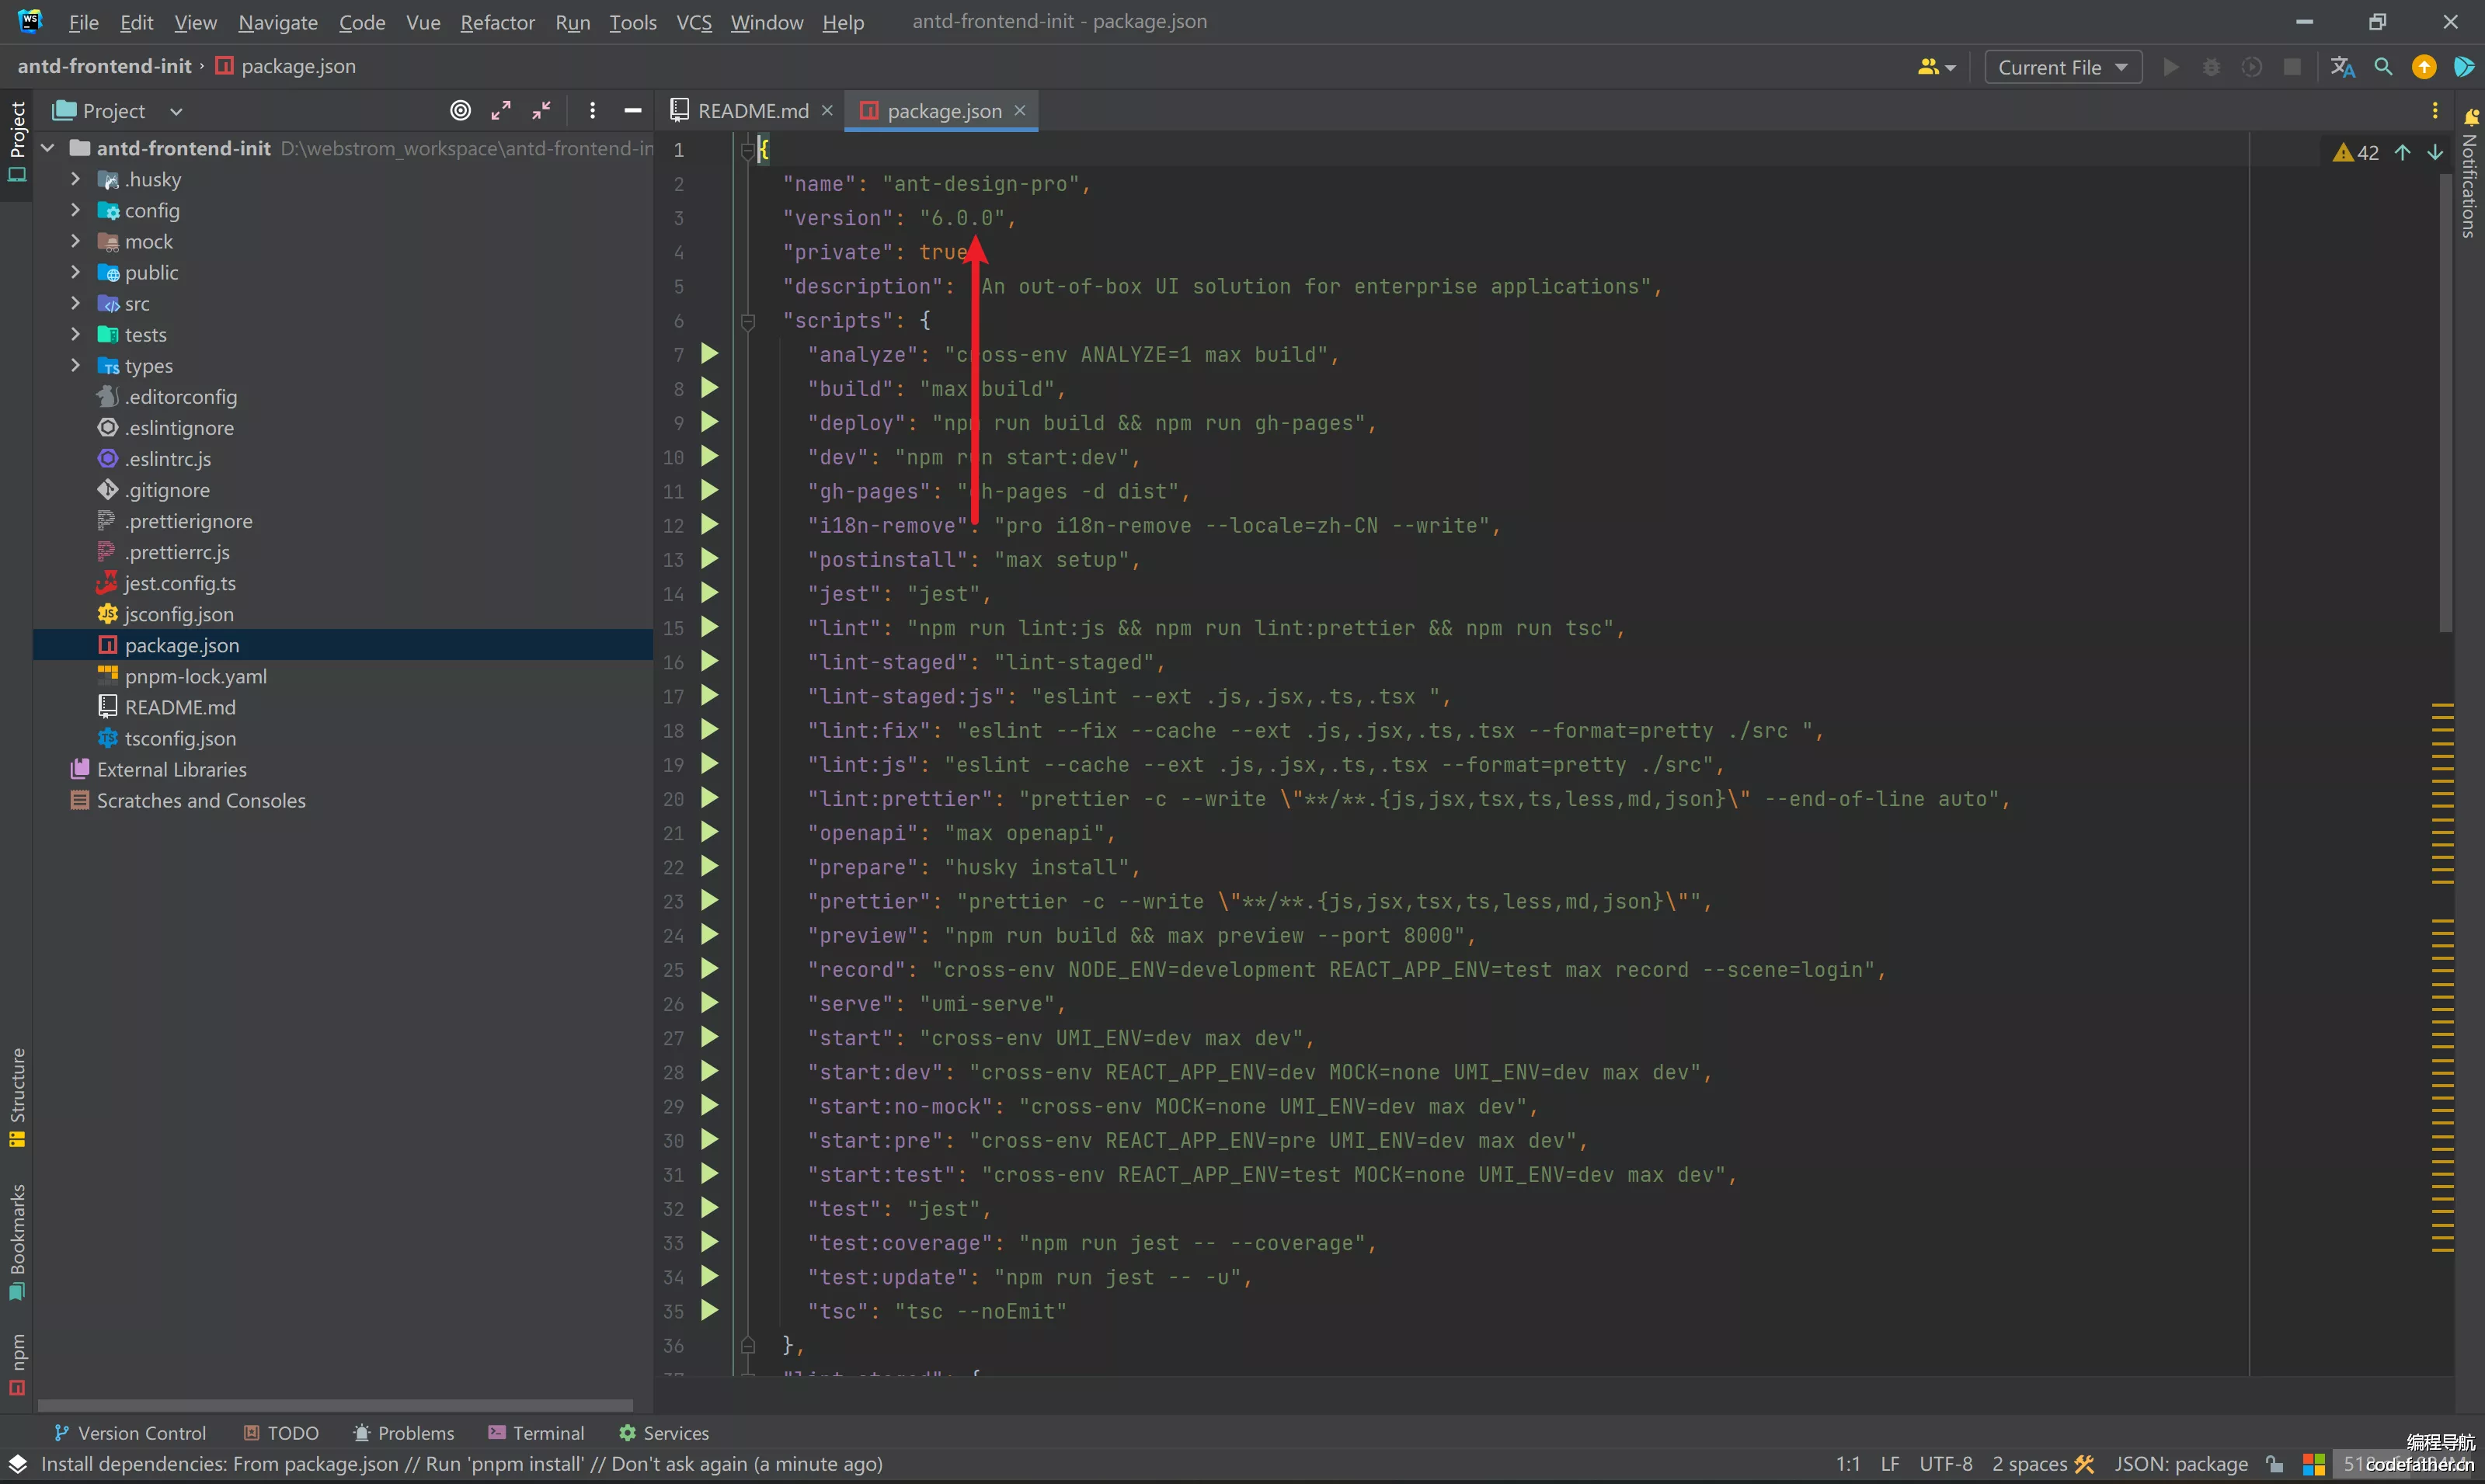The height and width of the screenshot is (1484, 2485).
Task: Fold the root JSON object at line 1
Action: (x=747, y=151)
